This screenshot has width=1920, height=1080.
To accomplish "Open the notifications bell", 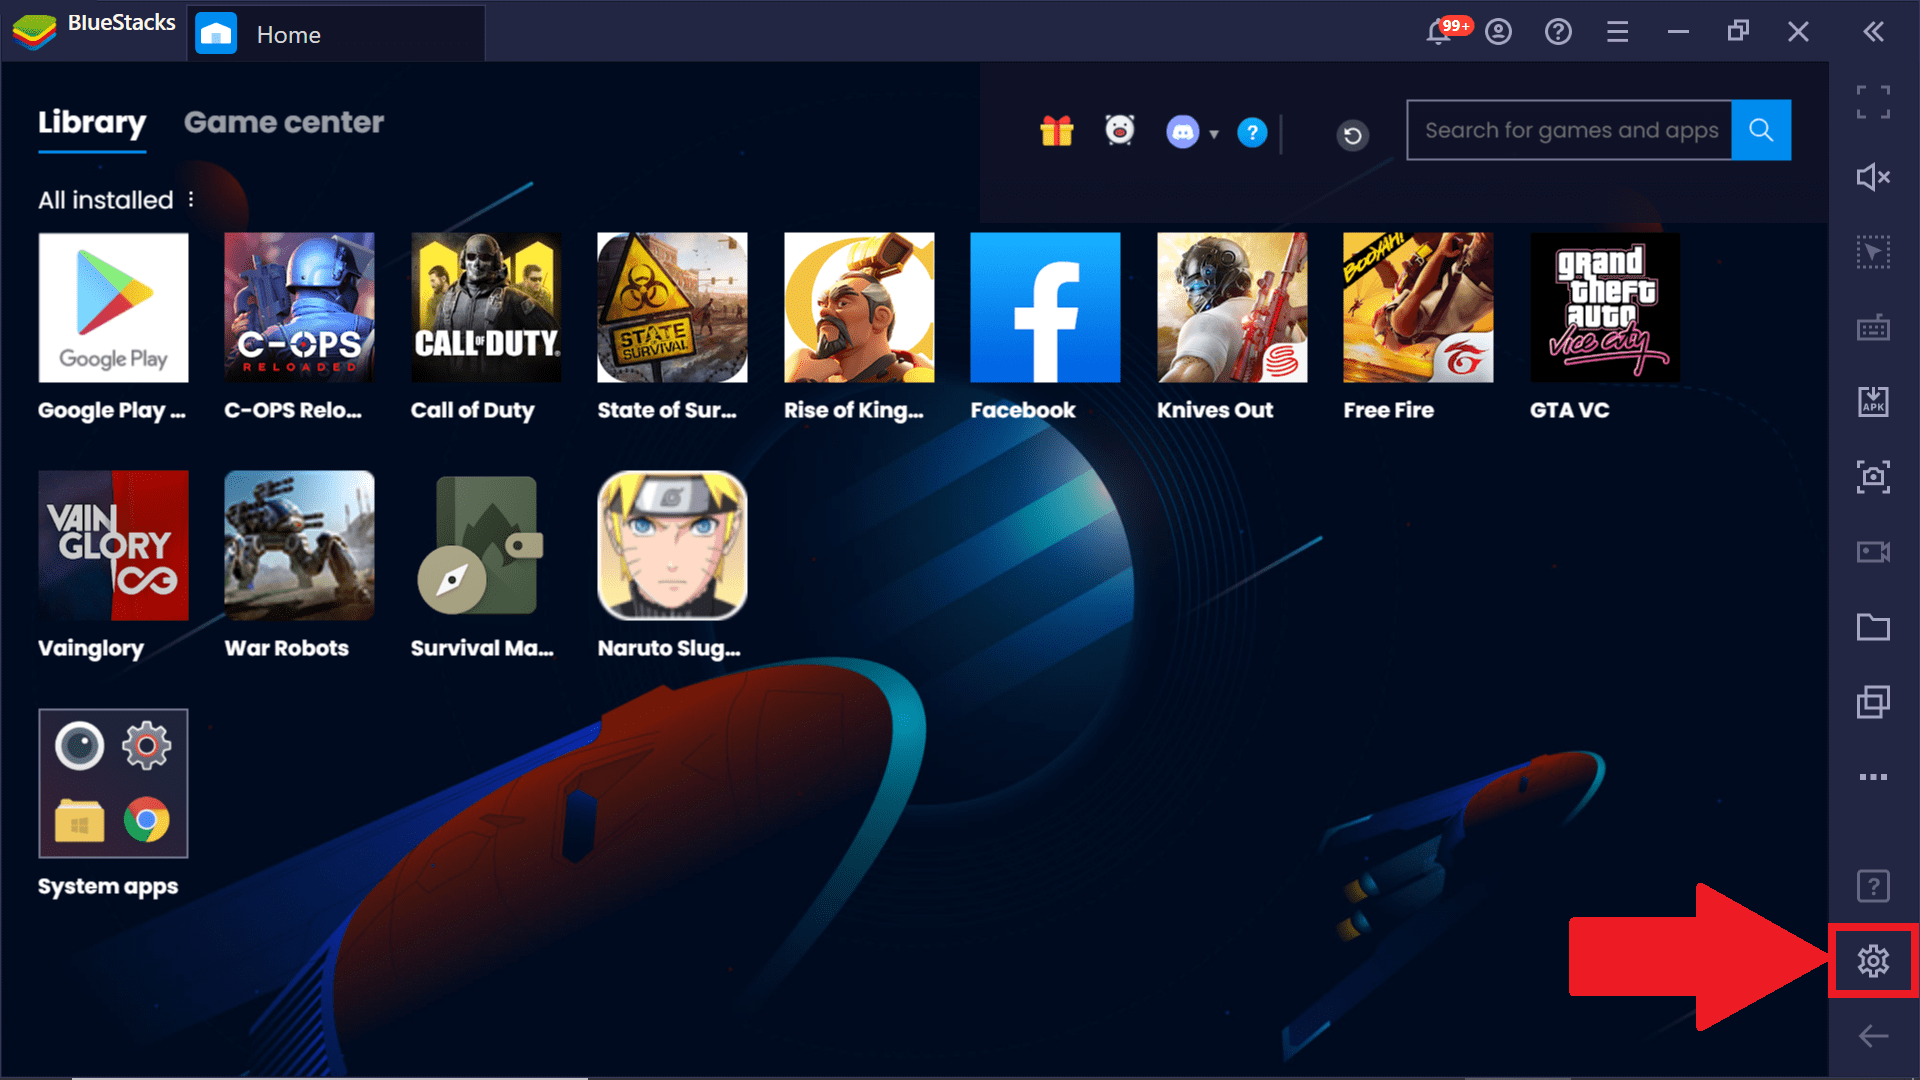I will pyautogui.click(x=1438, y=32).
